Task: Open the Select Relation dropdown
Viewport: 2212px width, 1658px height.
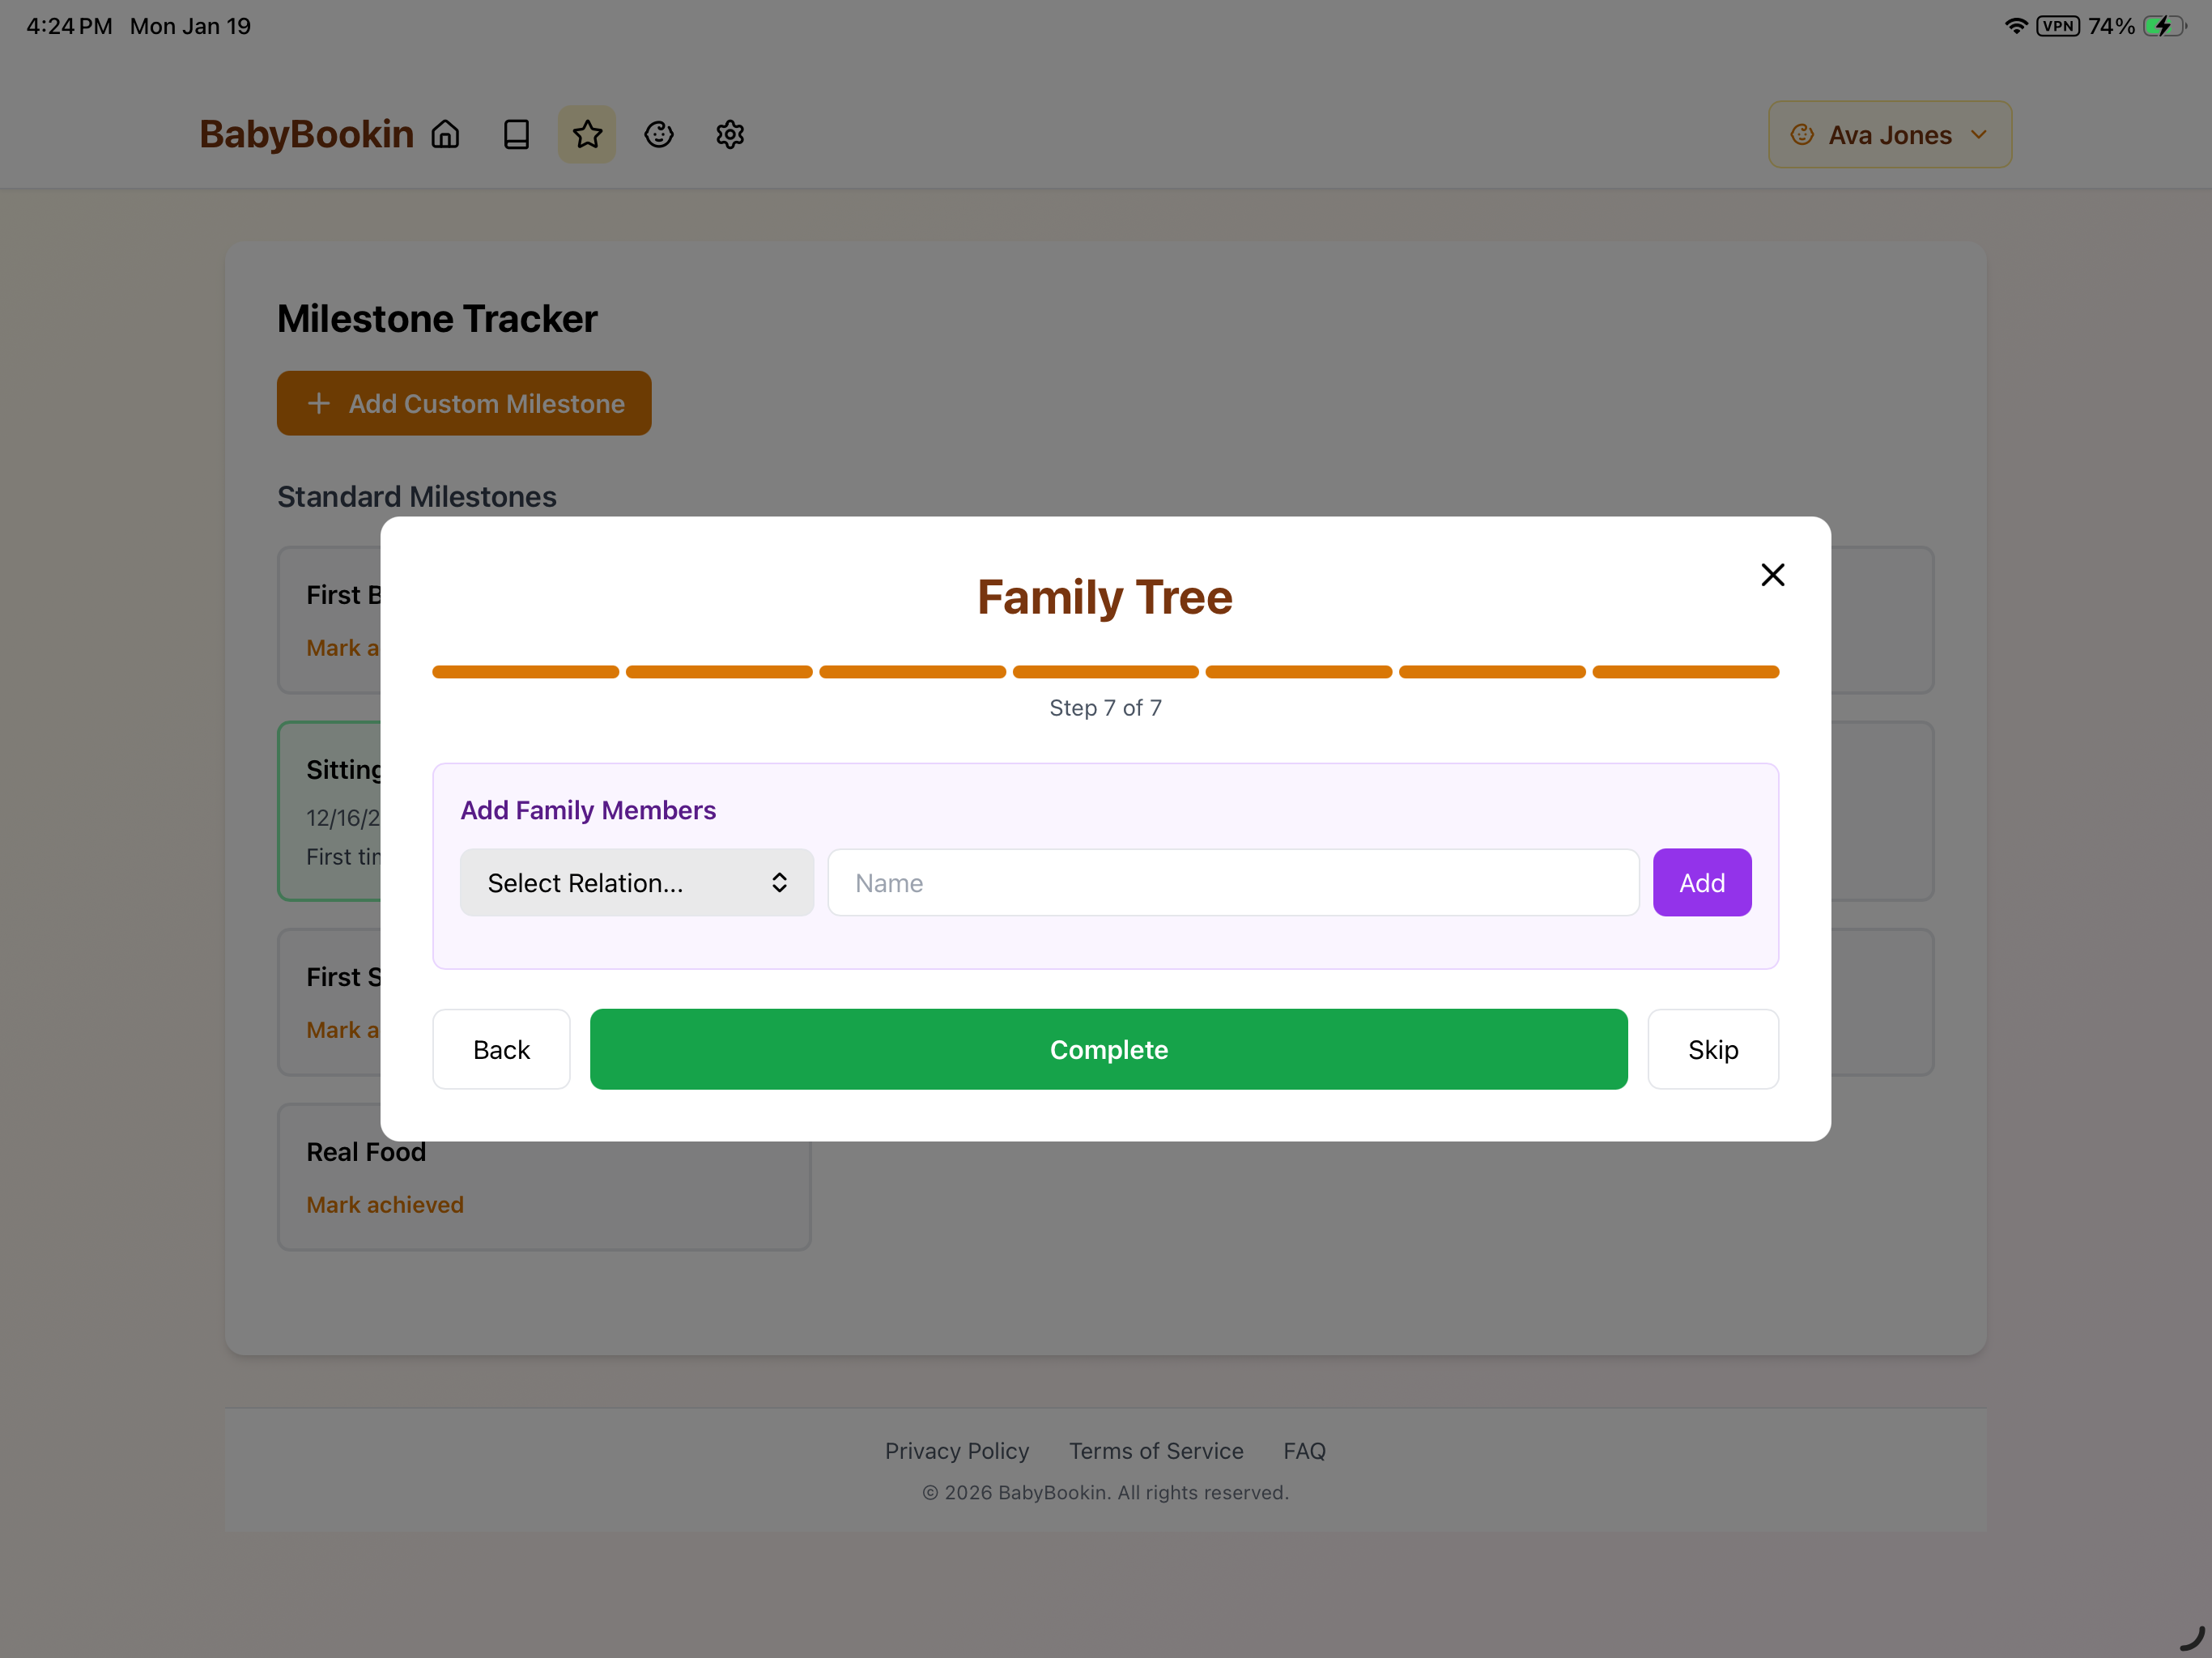Action: pos(636,882)
